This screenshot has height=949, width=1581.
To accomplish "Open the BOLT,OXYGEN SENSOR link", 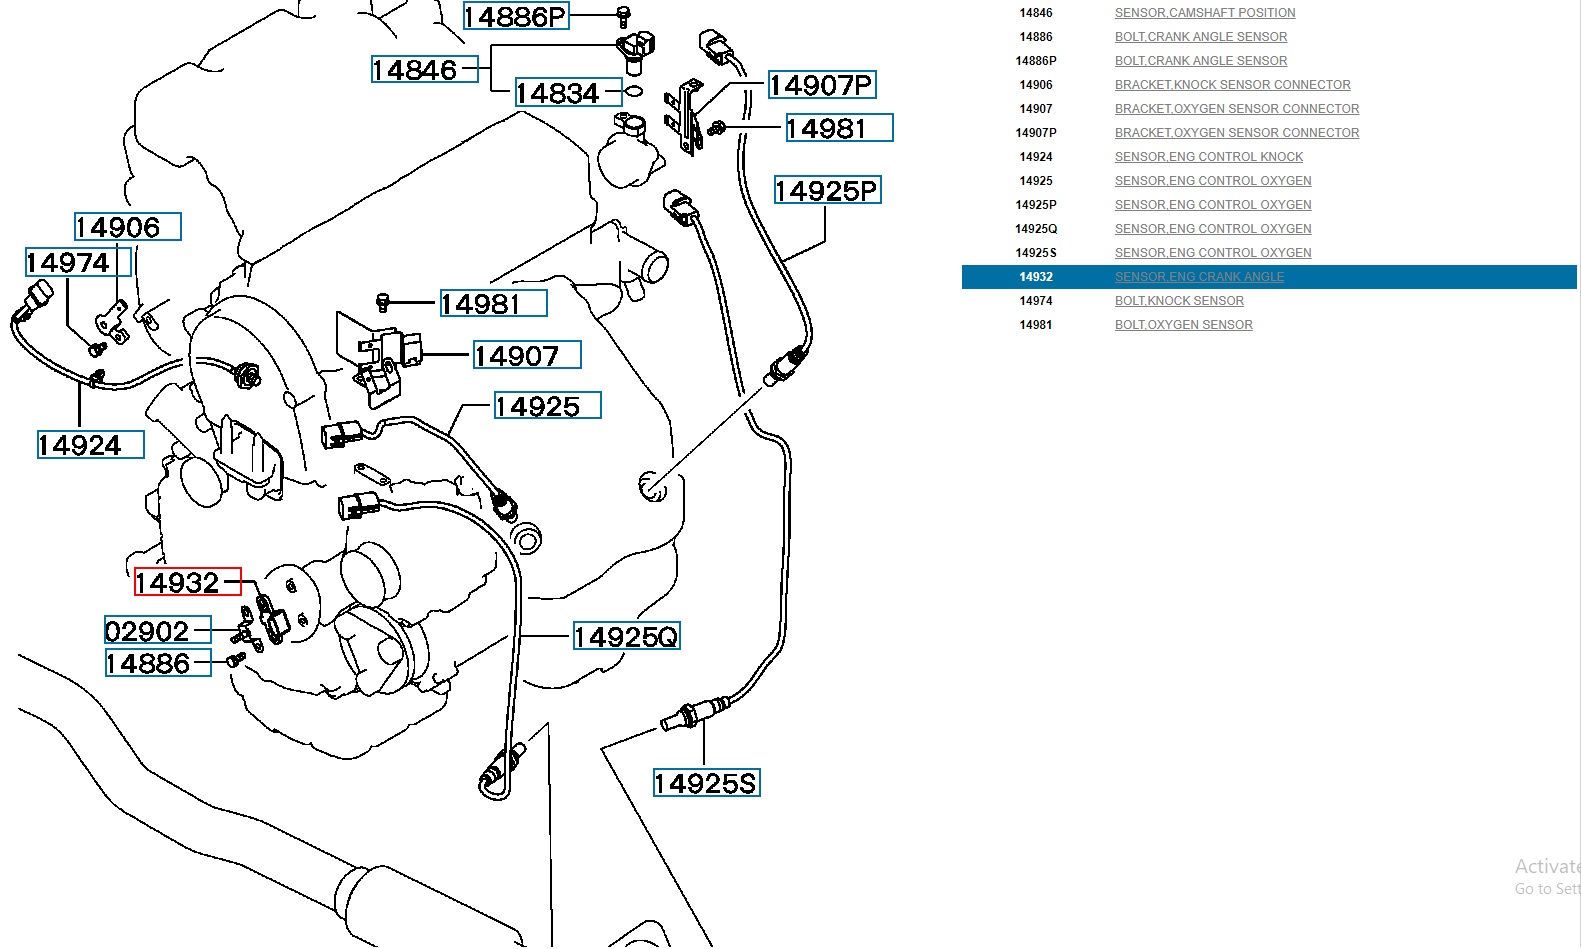I will [1183, 325].
